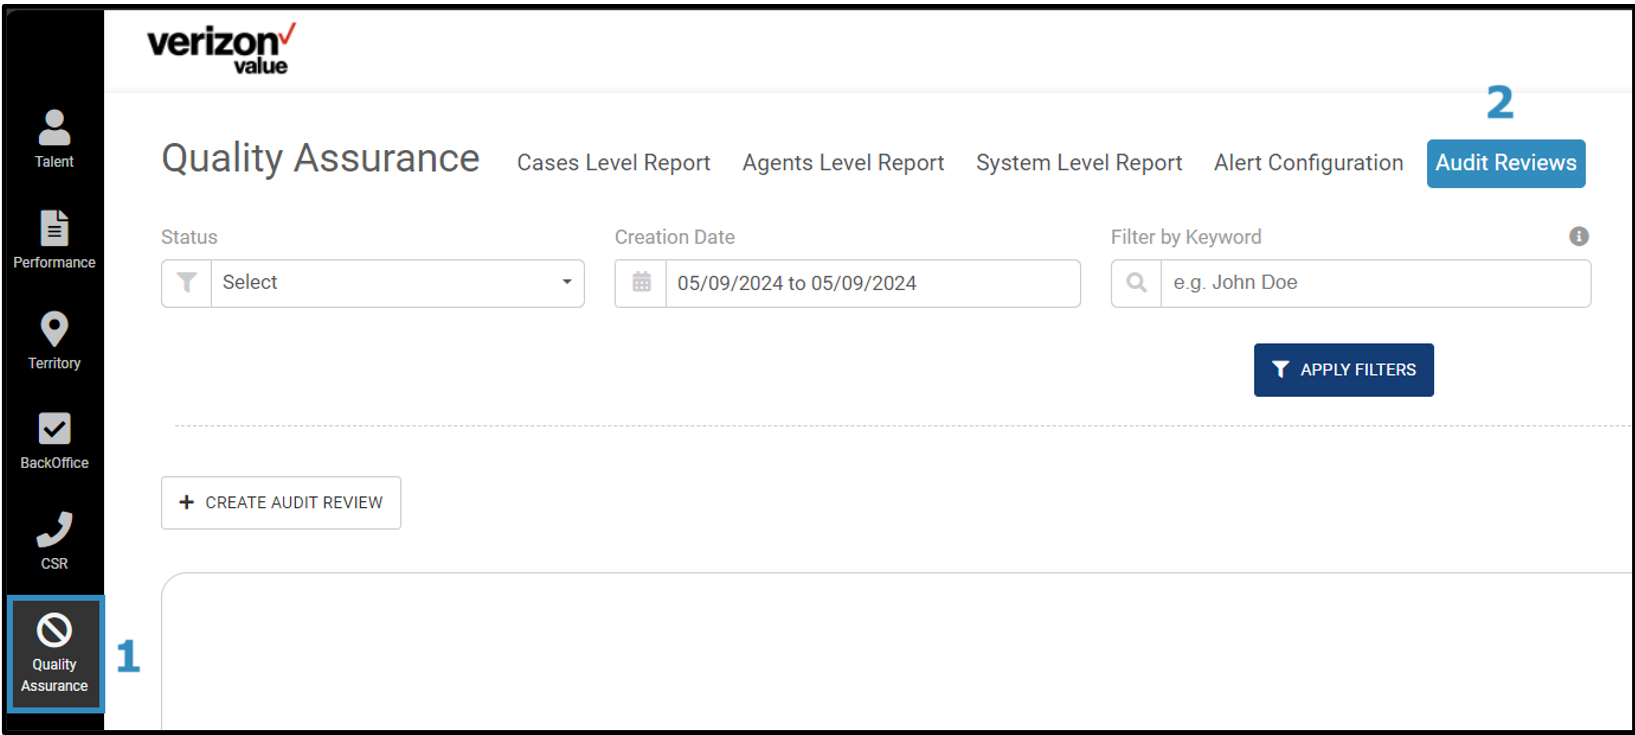Click the Filter by Keyword label
The width and height of the screenshot is (1635, 735).
[x=1186, y=237]
